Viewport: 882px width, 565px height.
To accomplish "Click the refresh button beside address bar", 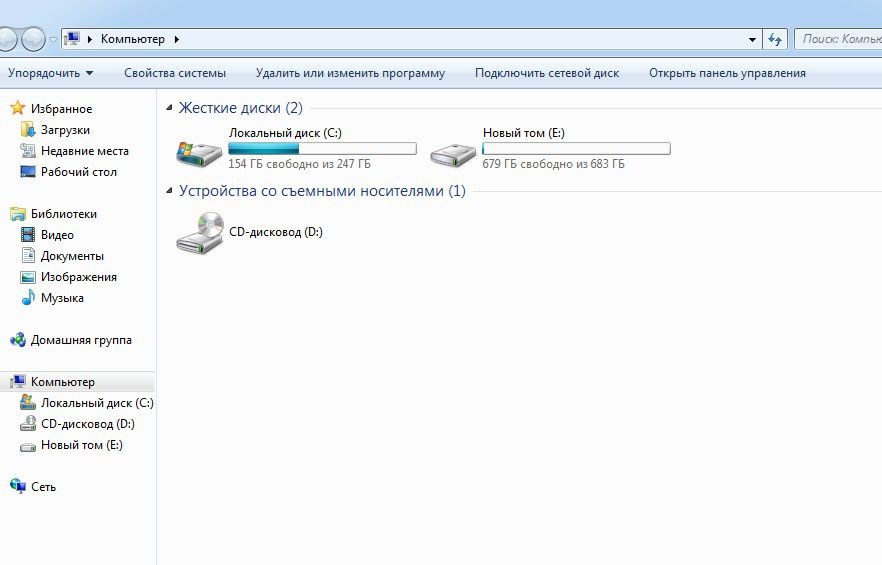I will tap(775, 39).
